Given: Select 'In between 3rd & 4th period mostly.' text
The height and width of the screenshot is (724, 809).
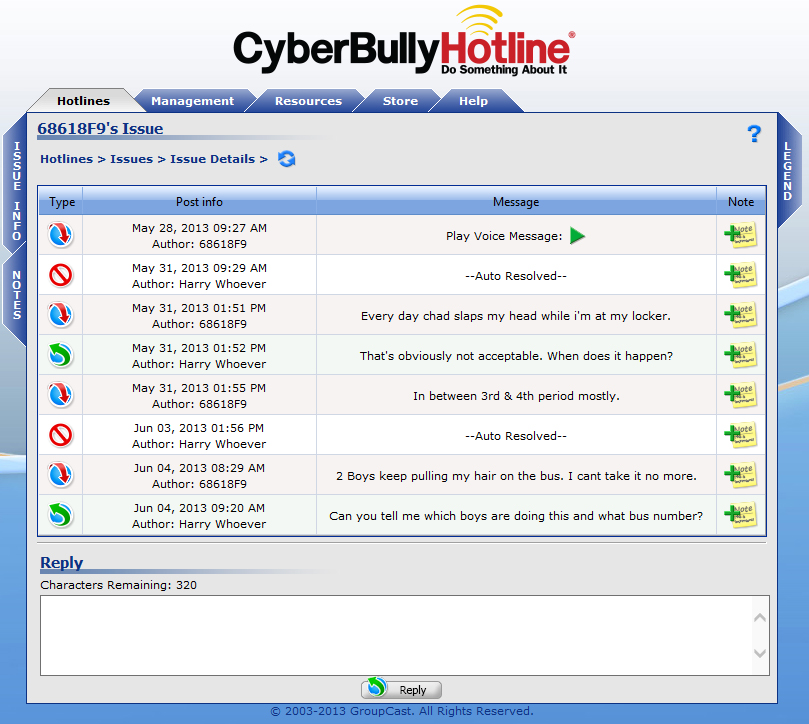Looking at the screenshot, I should coord(516,396).
